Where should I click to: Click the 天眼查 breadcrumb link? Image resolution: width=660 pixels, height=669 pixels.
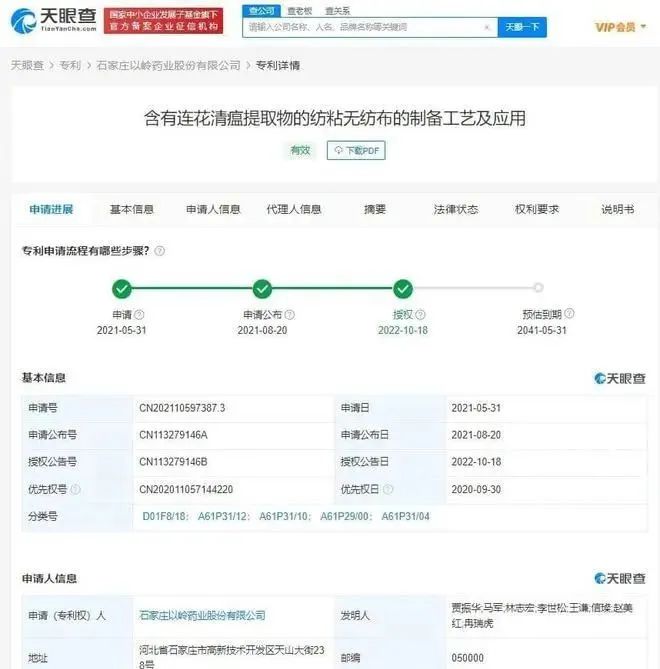[27, 65]
